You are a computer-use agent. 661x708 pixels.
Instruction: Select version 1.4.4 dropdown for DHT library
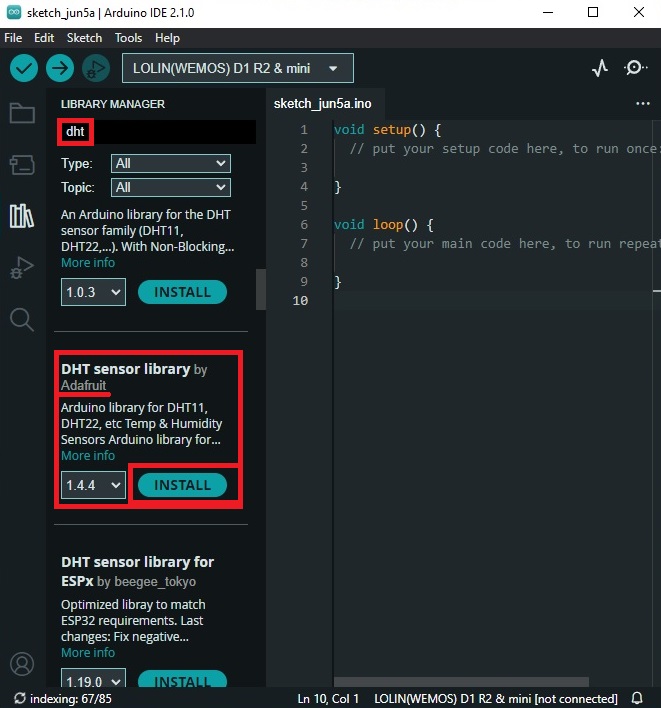pyautogui.click(x=93, y=485)
